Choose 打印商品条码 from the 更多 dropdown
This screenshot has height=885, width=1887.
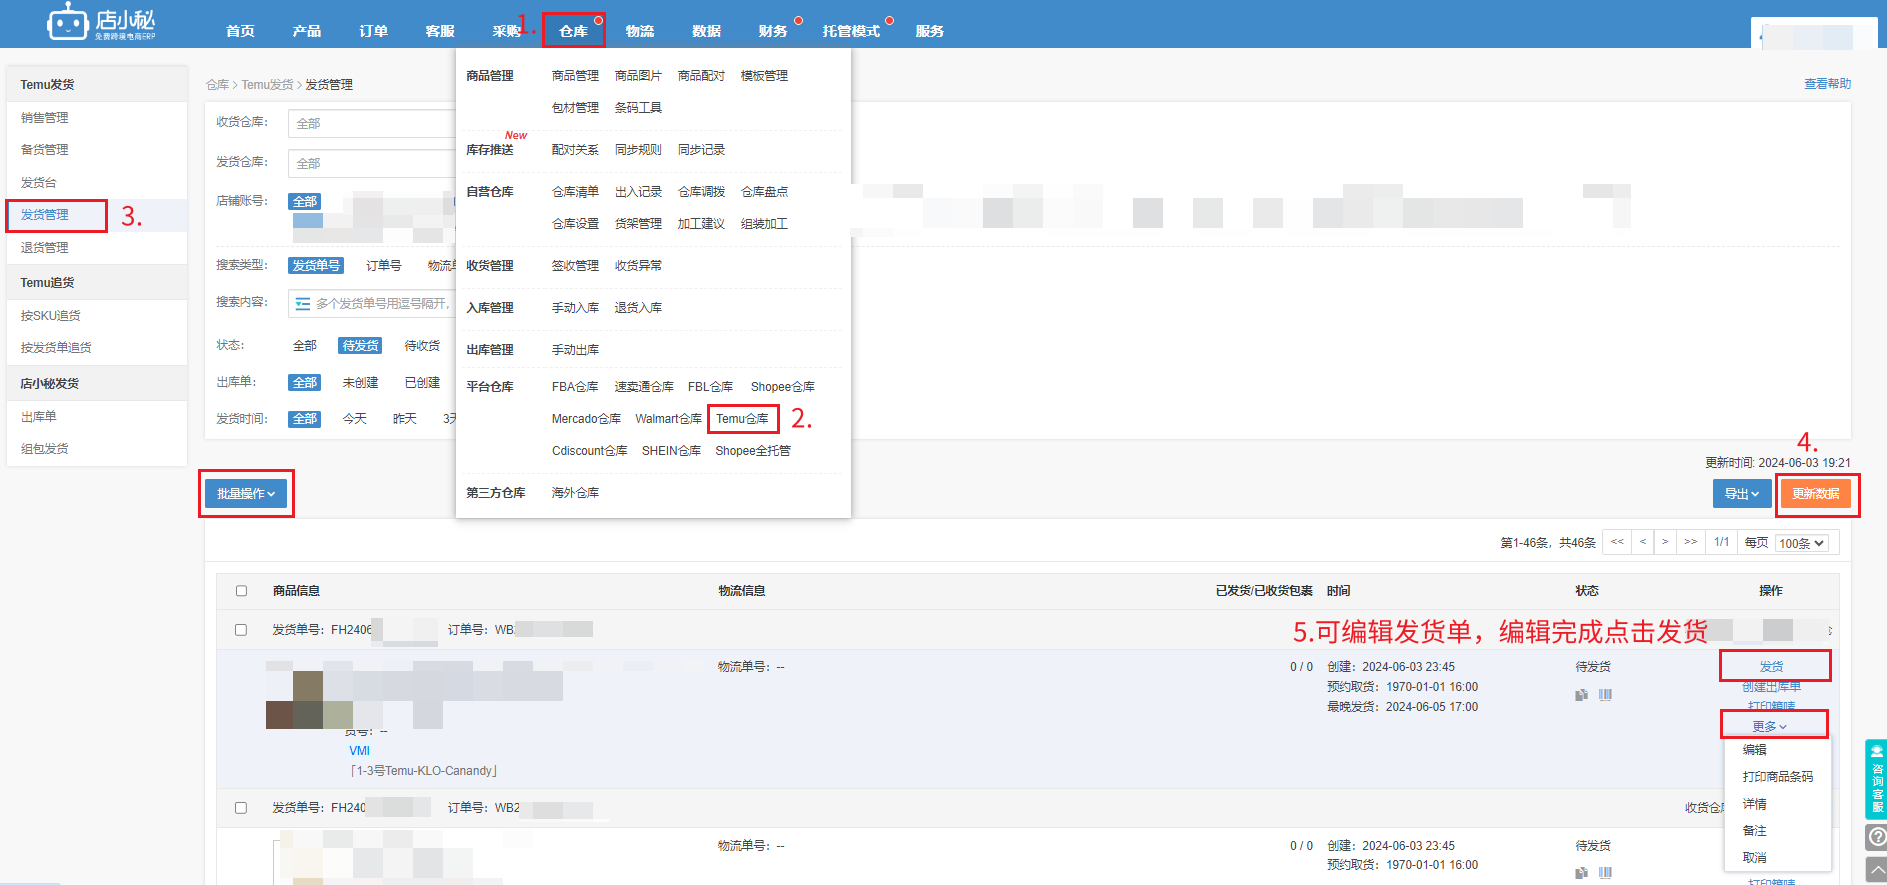pos(1777,777)
